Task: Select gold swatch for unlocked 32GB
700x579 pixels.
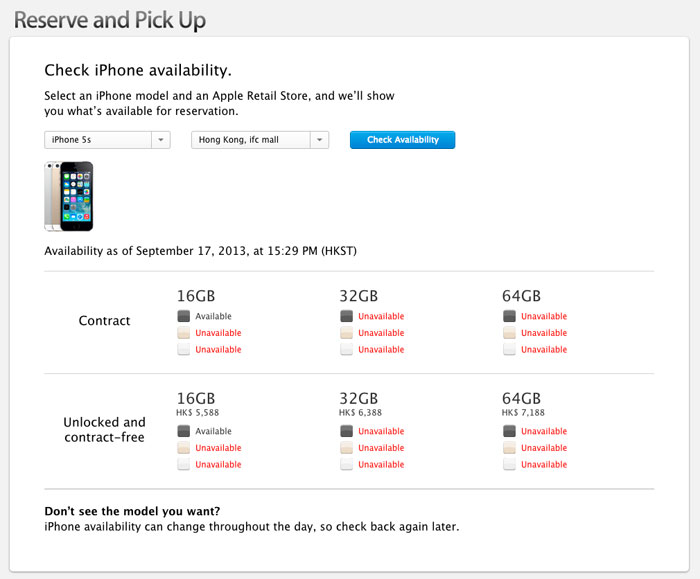Action: (346, 448)
